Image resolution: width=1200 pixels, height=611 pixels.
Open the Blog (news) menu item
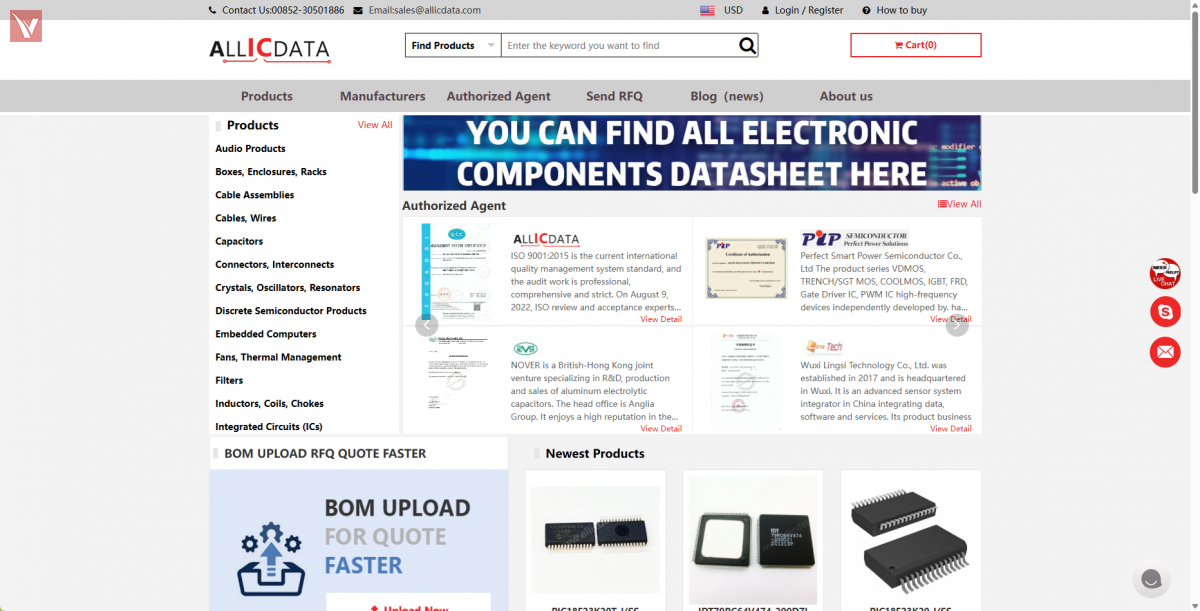coord(727,96)
